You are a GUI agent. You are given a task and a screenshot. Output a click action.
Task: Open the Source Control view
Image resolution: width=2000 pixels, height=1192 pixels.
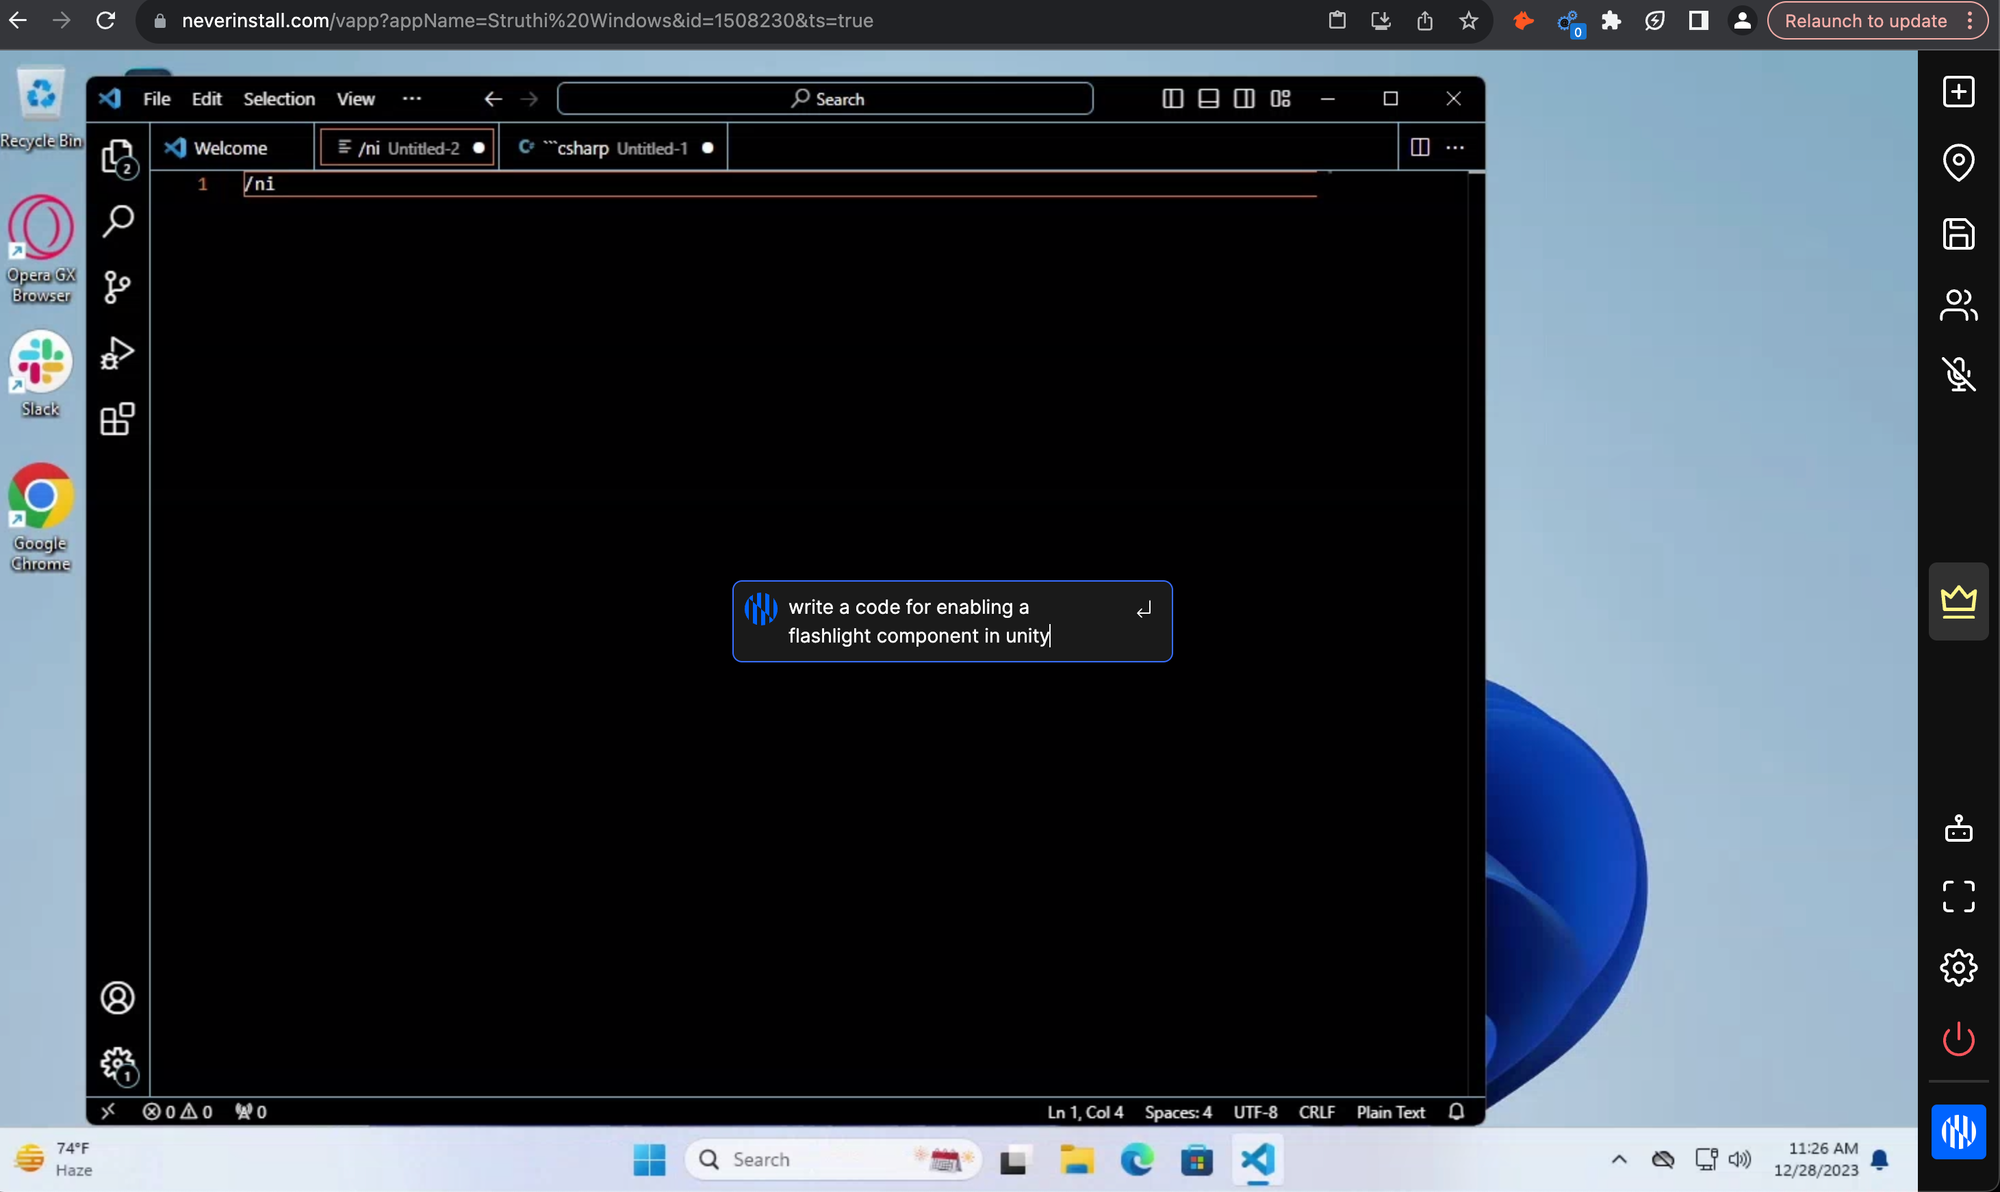[117, 288]
